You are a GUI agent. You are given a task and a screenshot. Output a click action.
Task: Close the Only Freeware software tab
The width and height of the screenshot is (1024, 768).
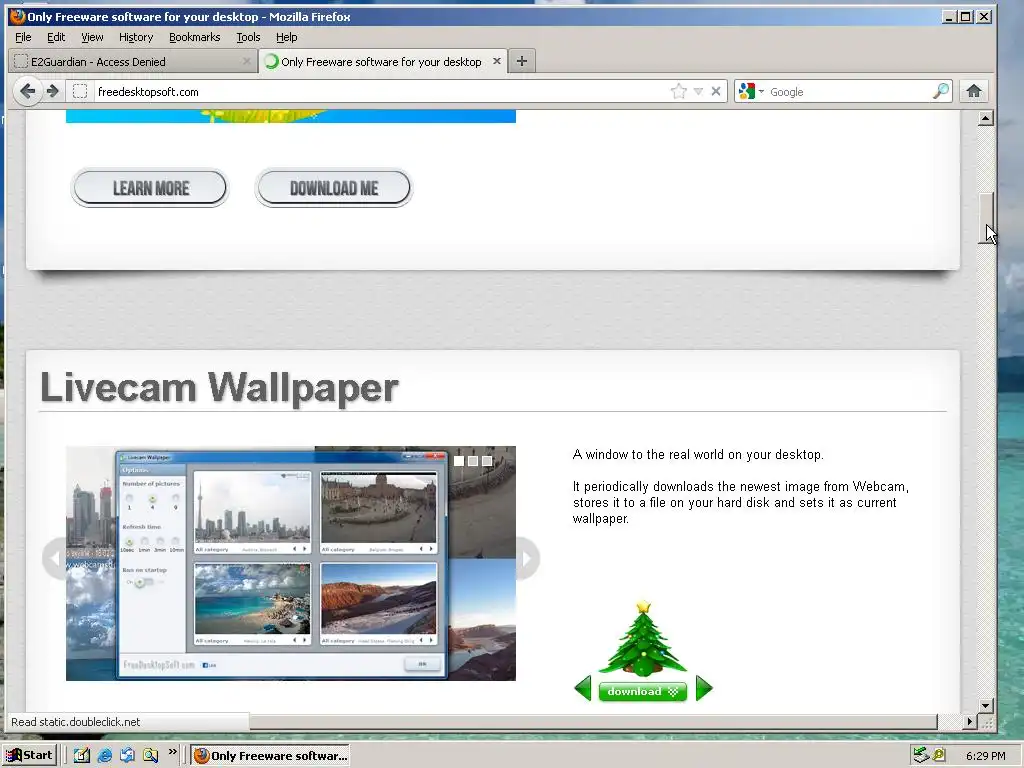click(497, 61)
